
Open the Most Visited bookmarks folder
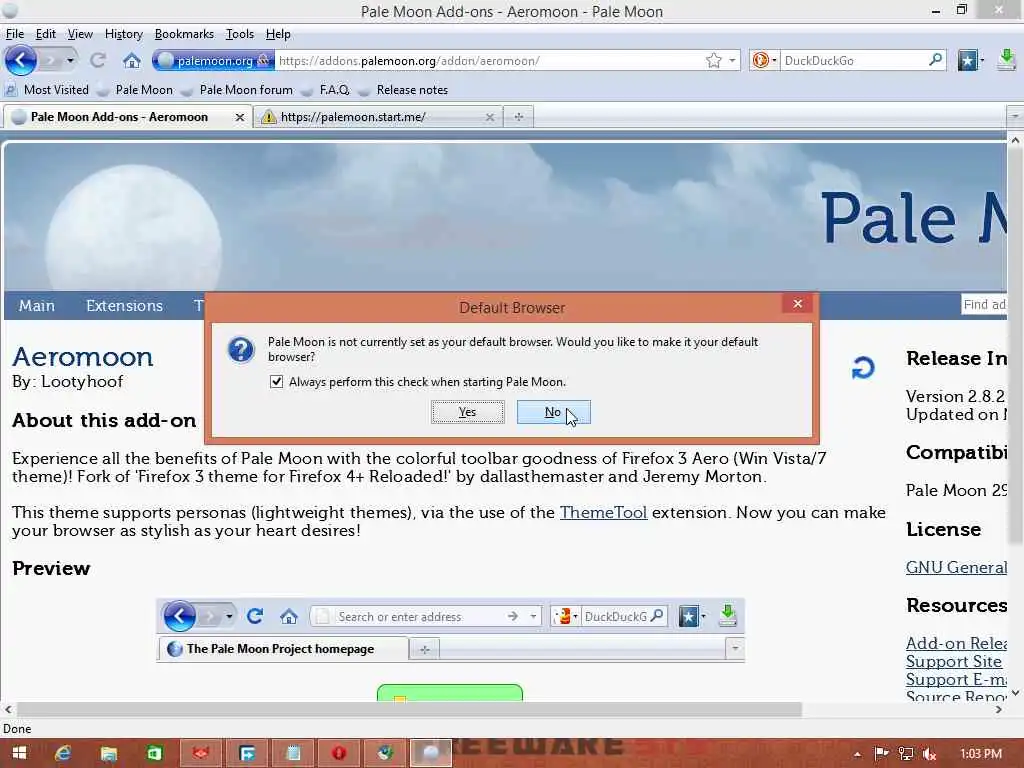[47, 90]
